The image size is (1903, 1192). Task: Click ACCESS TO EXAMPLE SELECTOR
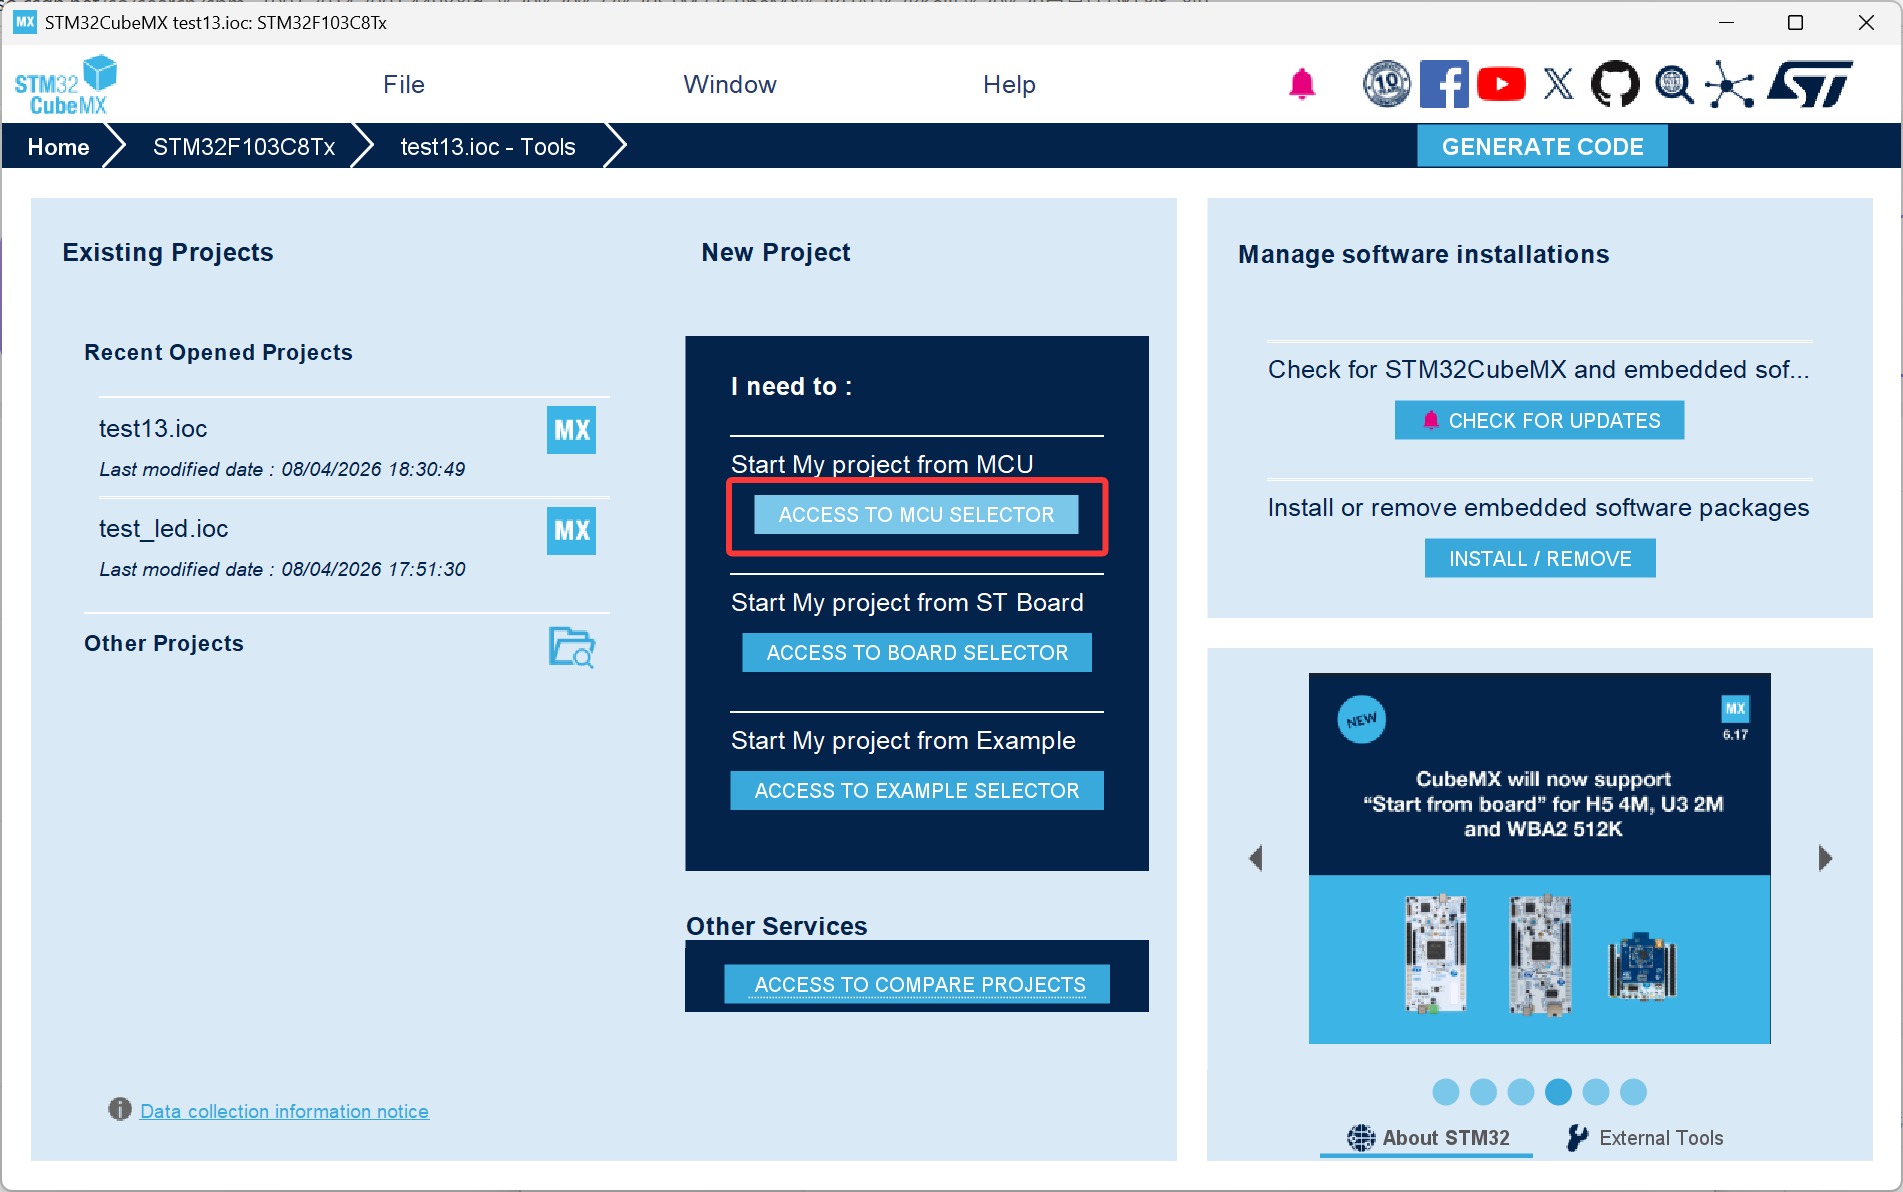pos(917,791)
